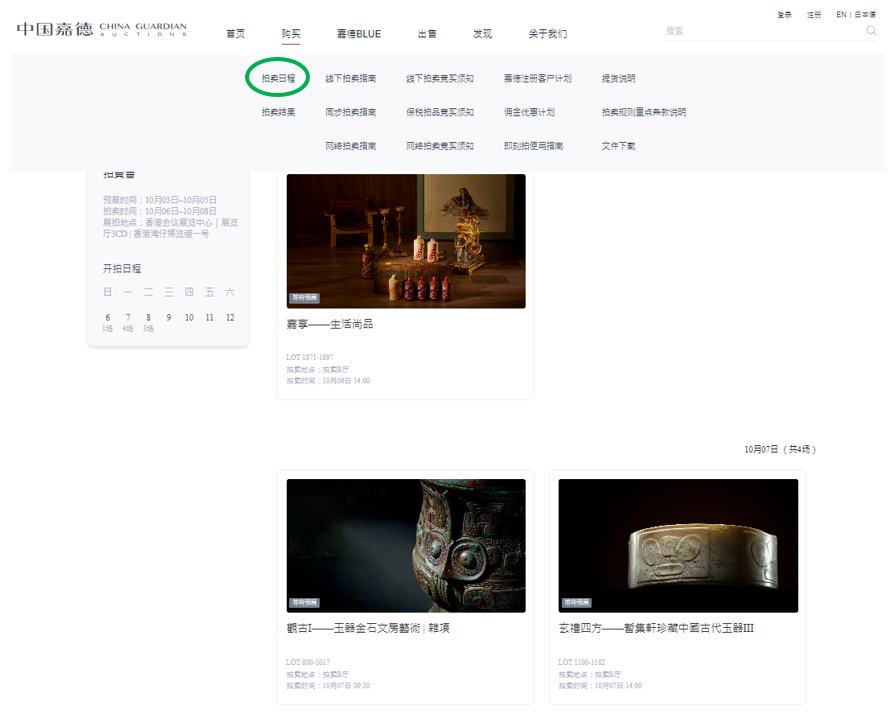The image size is (893, 716).
Task: Open 拍卖规则重点条款说明 submenu link
Action: pos(644,112)
